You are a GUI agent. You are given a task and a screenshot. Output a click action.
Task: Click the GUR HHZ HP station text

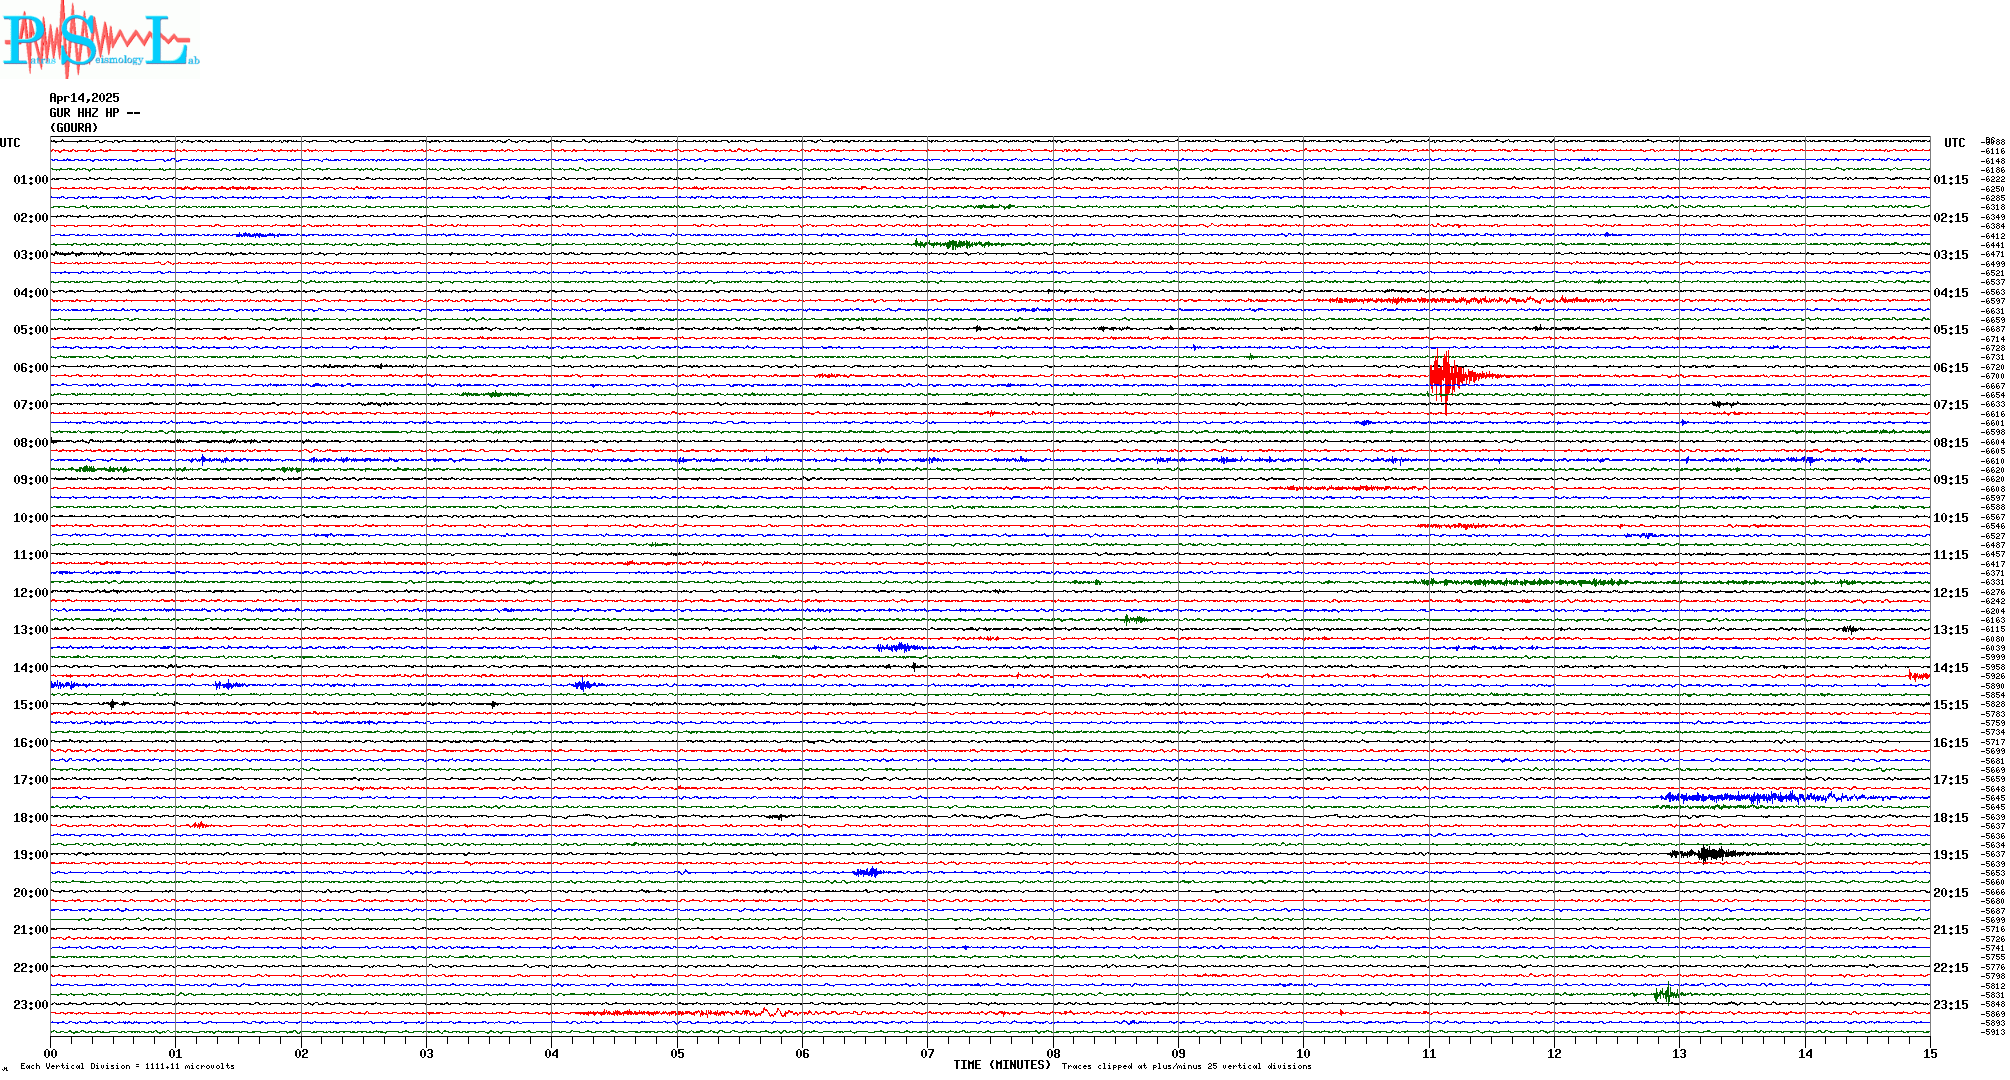point(94,113)
